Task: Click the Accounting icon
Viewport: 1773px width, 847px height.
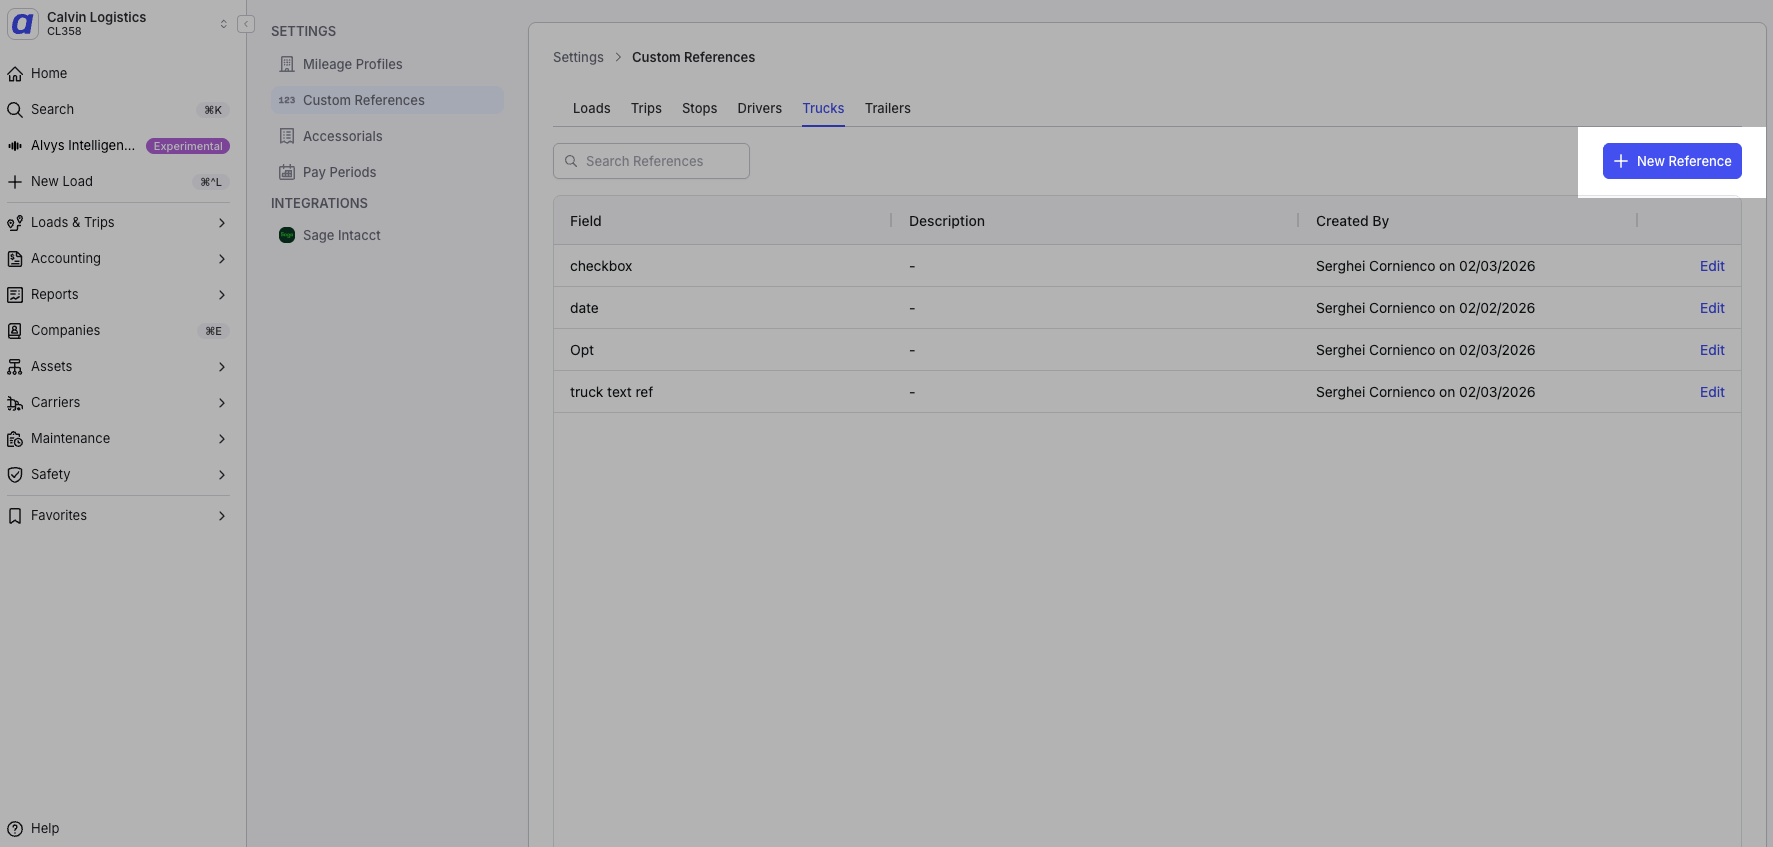Action: (15, 259)
